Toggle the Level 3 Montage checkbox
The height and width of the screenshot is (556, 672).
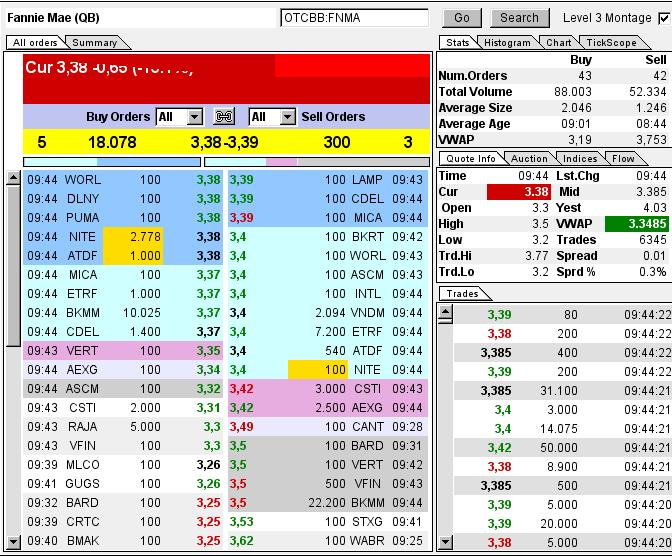(663, 18)
